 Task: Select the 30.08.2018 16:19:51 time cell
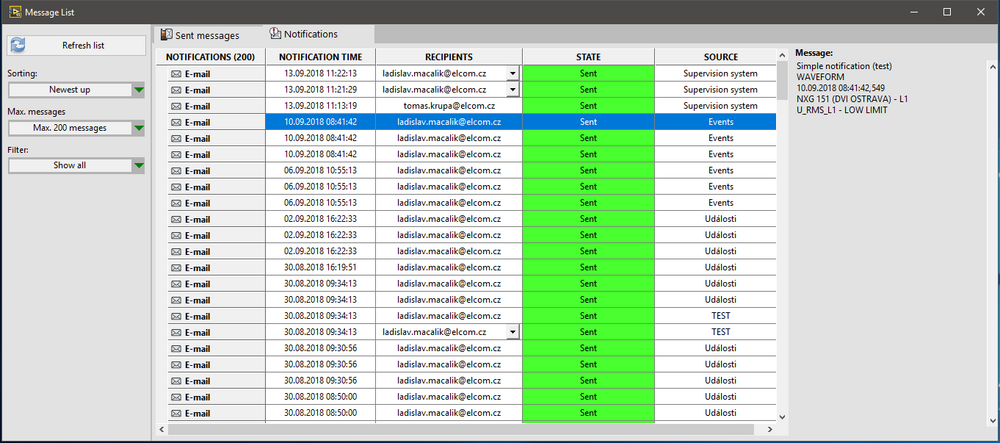(320, 268)
